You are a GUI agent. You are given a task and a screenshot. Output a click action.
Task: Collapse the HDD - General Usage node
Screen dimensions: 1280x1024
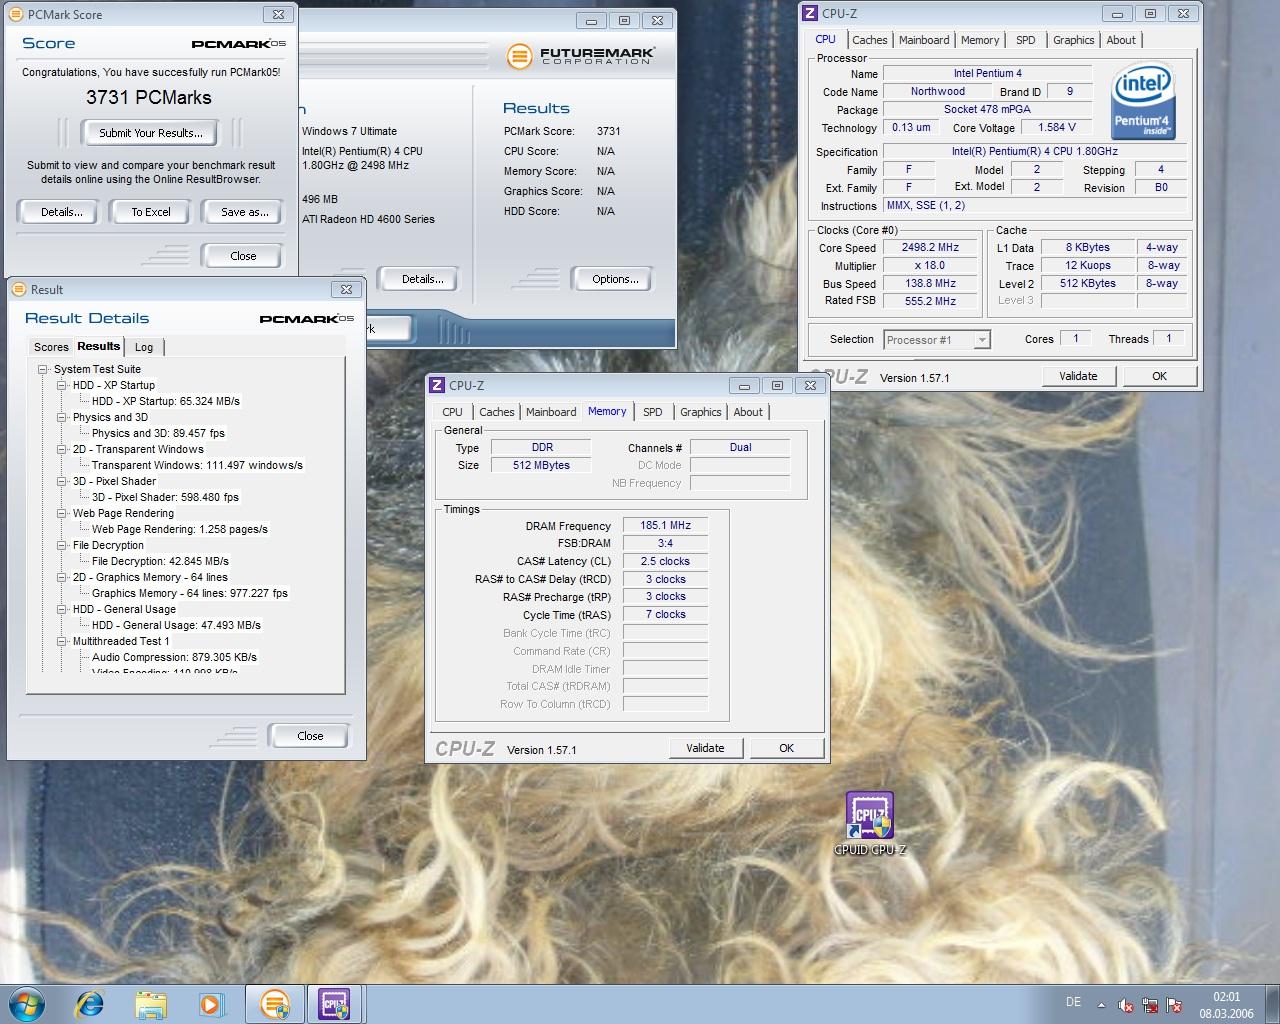point(62,609)
